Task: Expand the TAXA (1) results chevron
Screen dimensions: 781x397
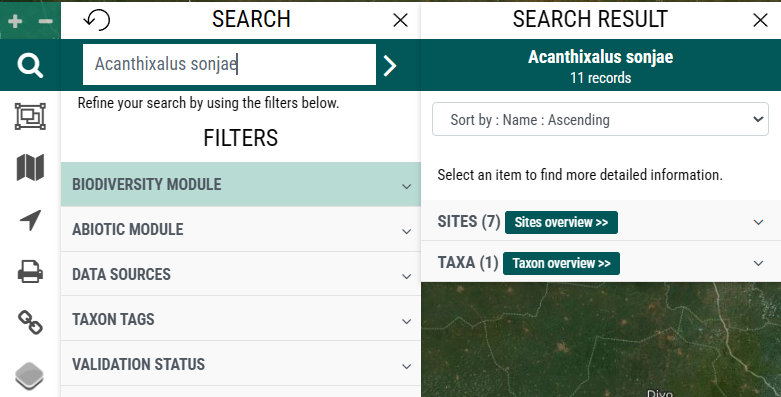Action: [758, 263]
